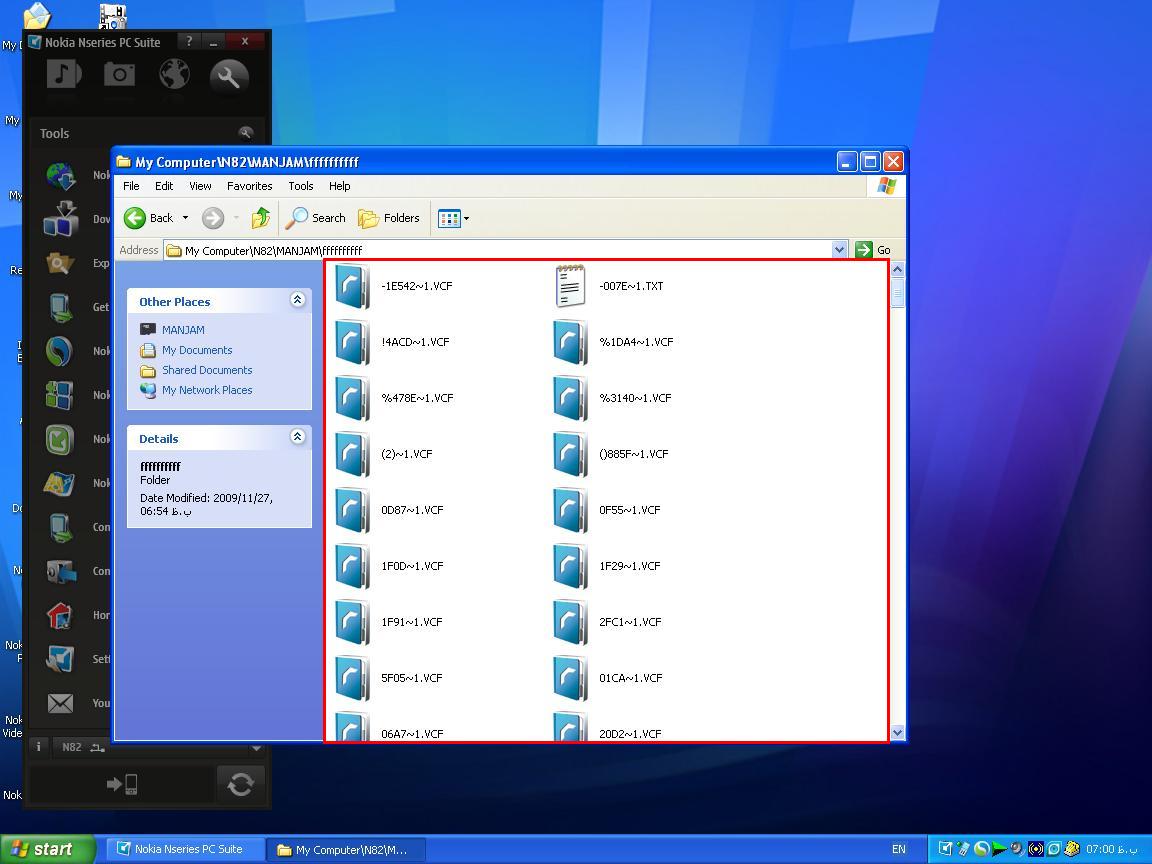Screen dimensions: 1152x864
Task: Open the Explorer Tools menu
Action: click(300, 186)
